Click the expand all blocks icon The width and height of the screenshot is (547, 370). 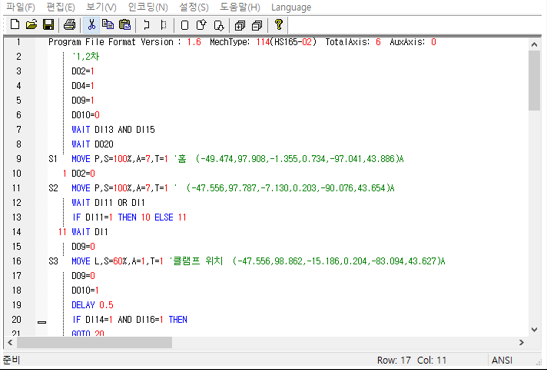[x=240, y=25]
